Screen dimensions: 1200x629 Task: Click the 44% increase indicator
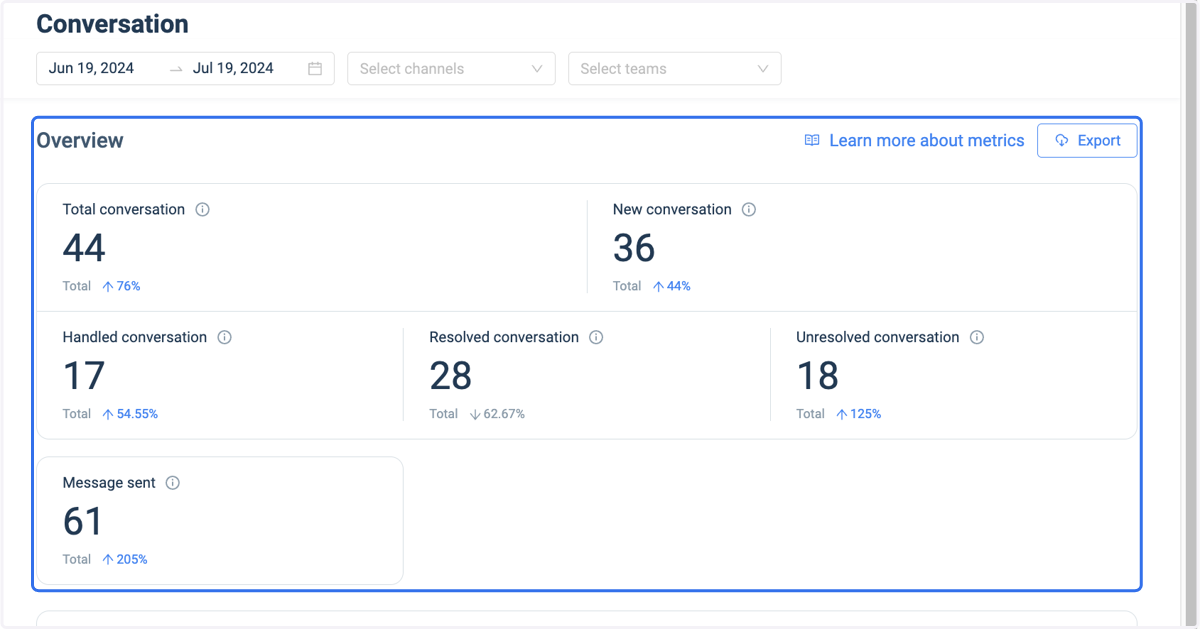click(x=671, y=286)
